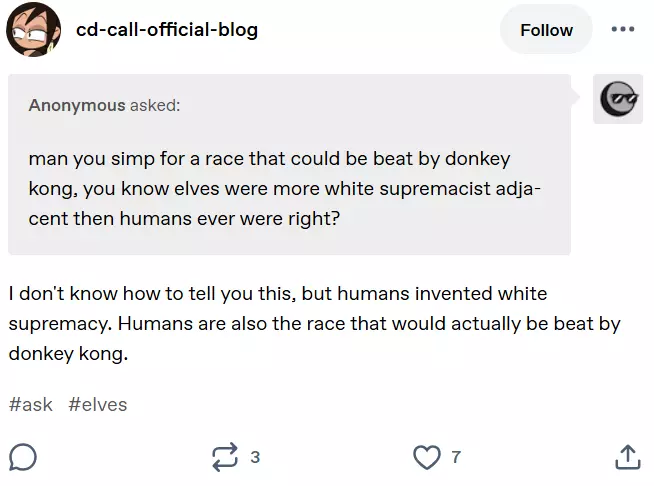Click the ask bubble's pointer toward the avatar
The height and width of the screenshot is (486, 654).
coord(575,97)
